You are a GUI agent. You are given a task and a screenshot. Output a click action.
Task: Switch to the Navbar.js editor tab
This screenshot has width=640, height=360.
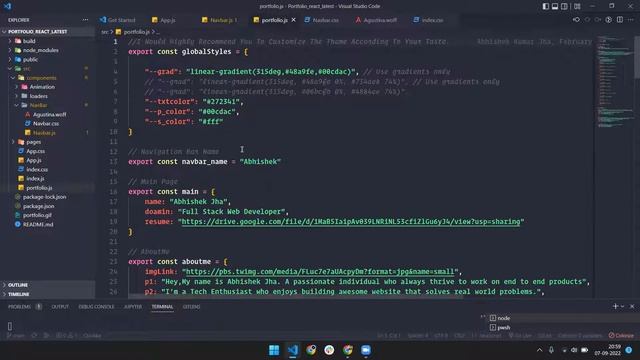tap(220, 20)
